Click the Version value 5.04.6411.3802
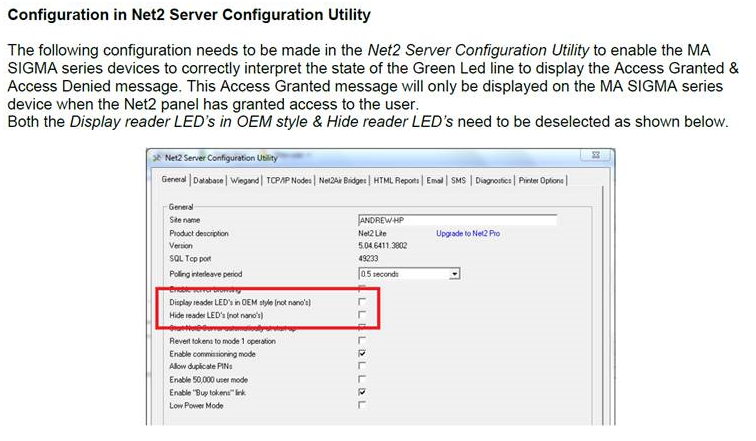This screenshot has height=441, width=756. pyautogui.click(x=382, y=246)
